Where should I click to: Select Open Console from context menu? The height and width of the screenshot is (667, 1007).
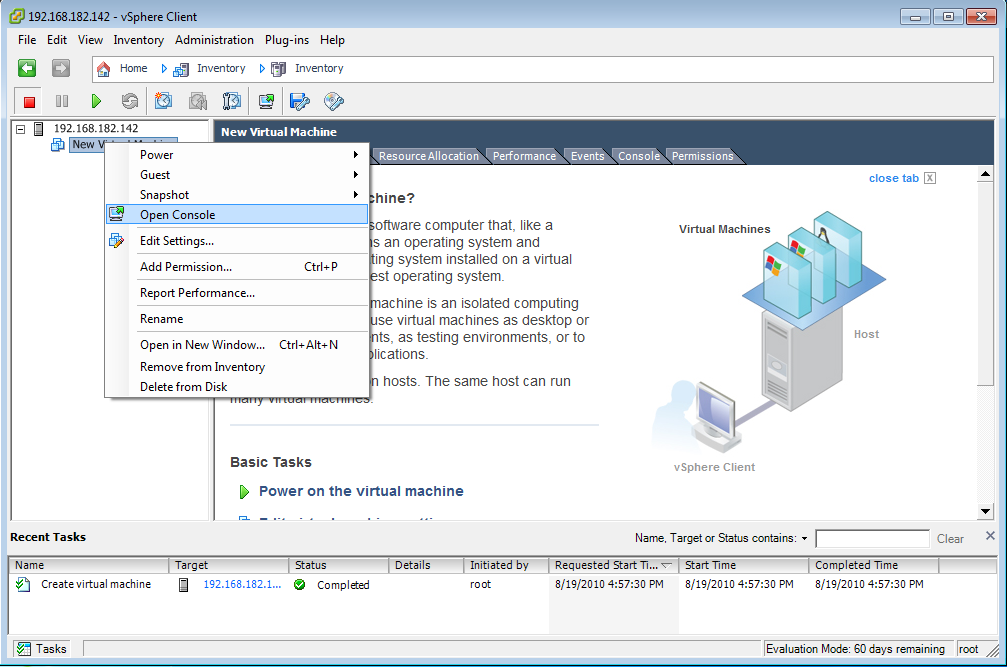pyautogui.click(x=237, y=214)
